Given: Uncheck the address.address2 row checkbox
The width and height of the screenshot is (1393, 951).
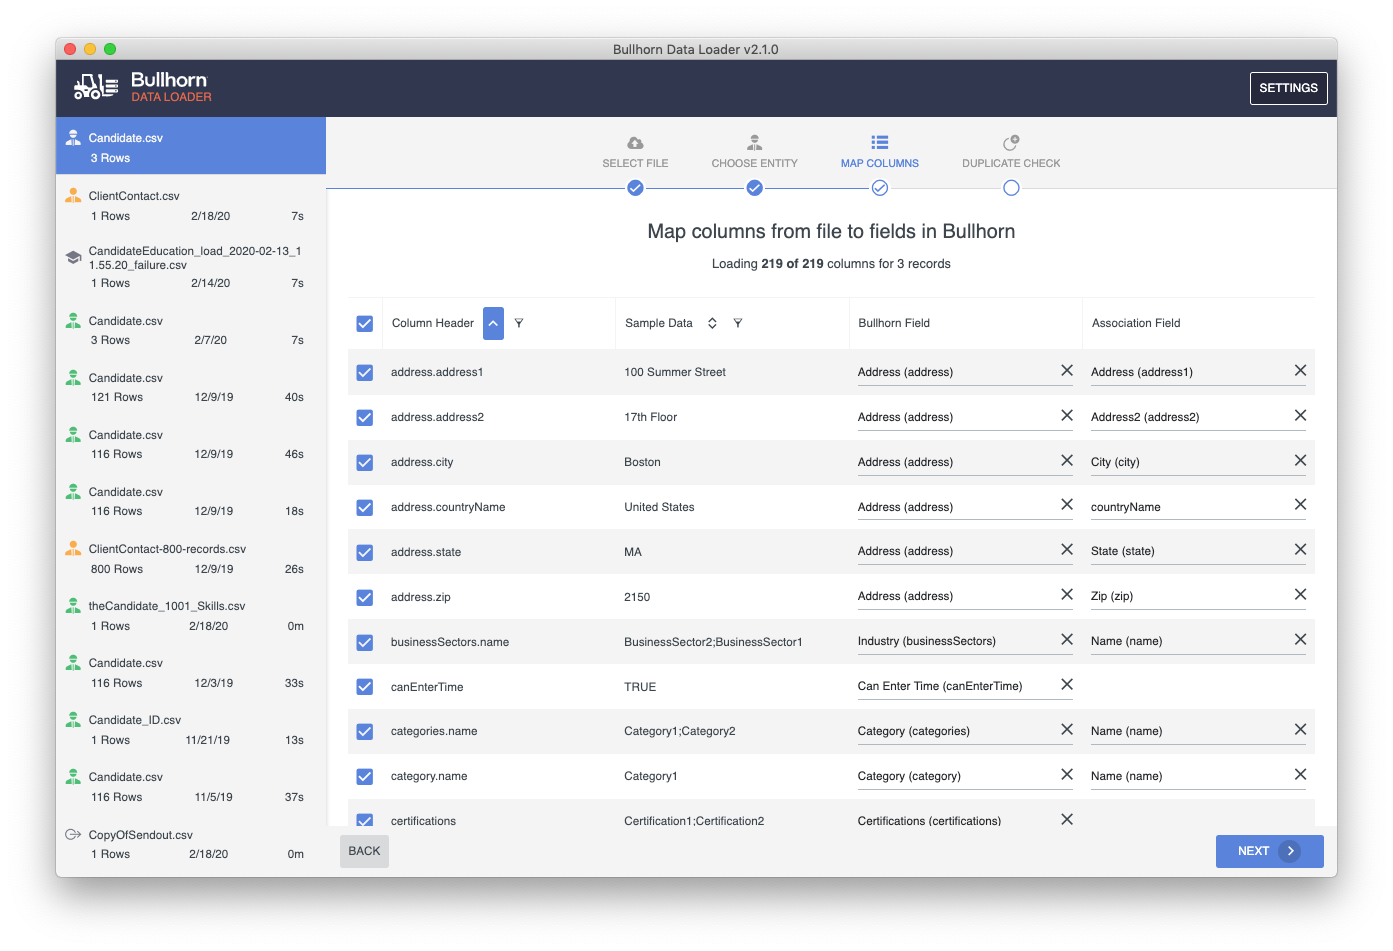Looking at the screenshot, I should point(365,418).
